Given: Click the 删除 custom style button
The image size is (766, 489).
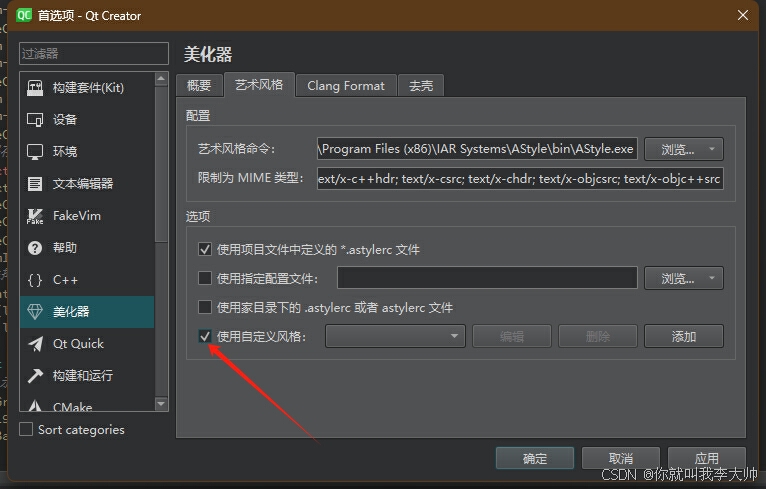Looking at the screenshot, I should pos(598,336).
